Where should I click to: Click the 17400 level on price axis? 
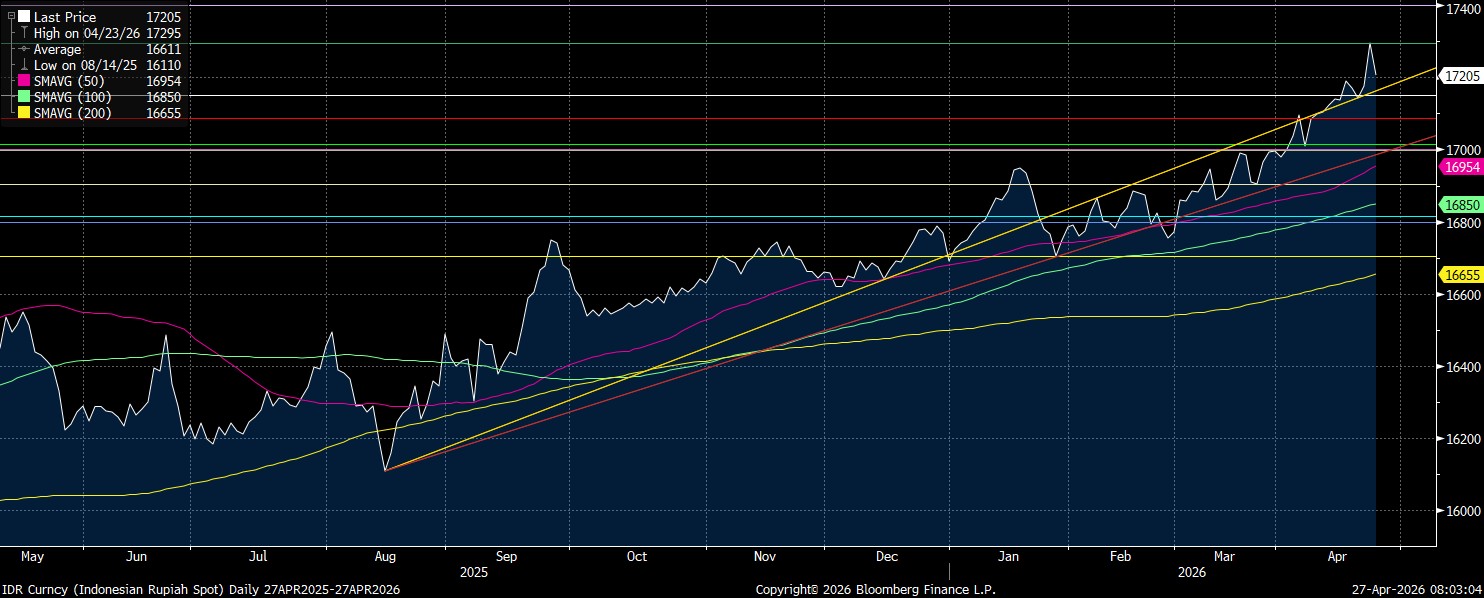pos(1458,7)
